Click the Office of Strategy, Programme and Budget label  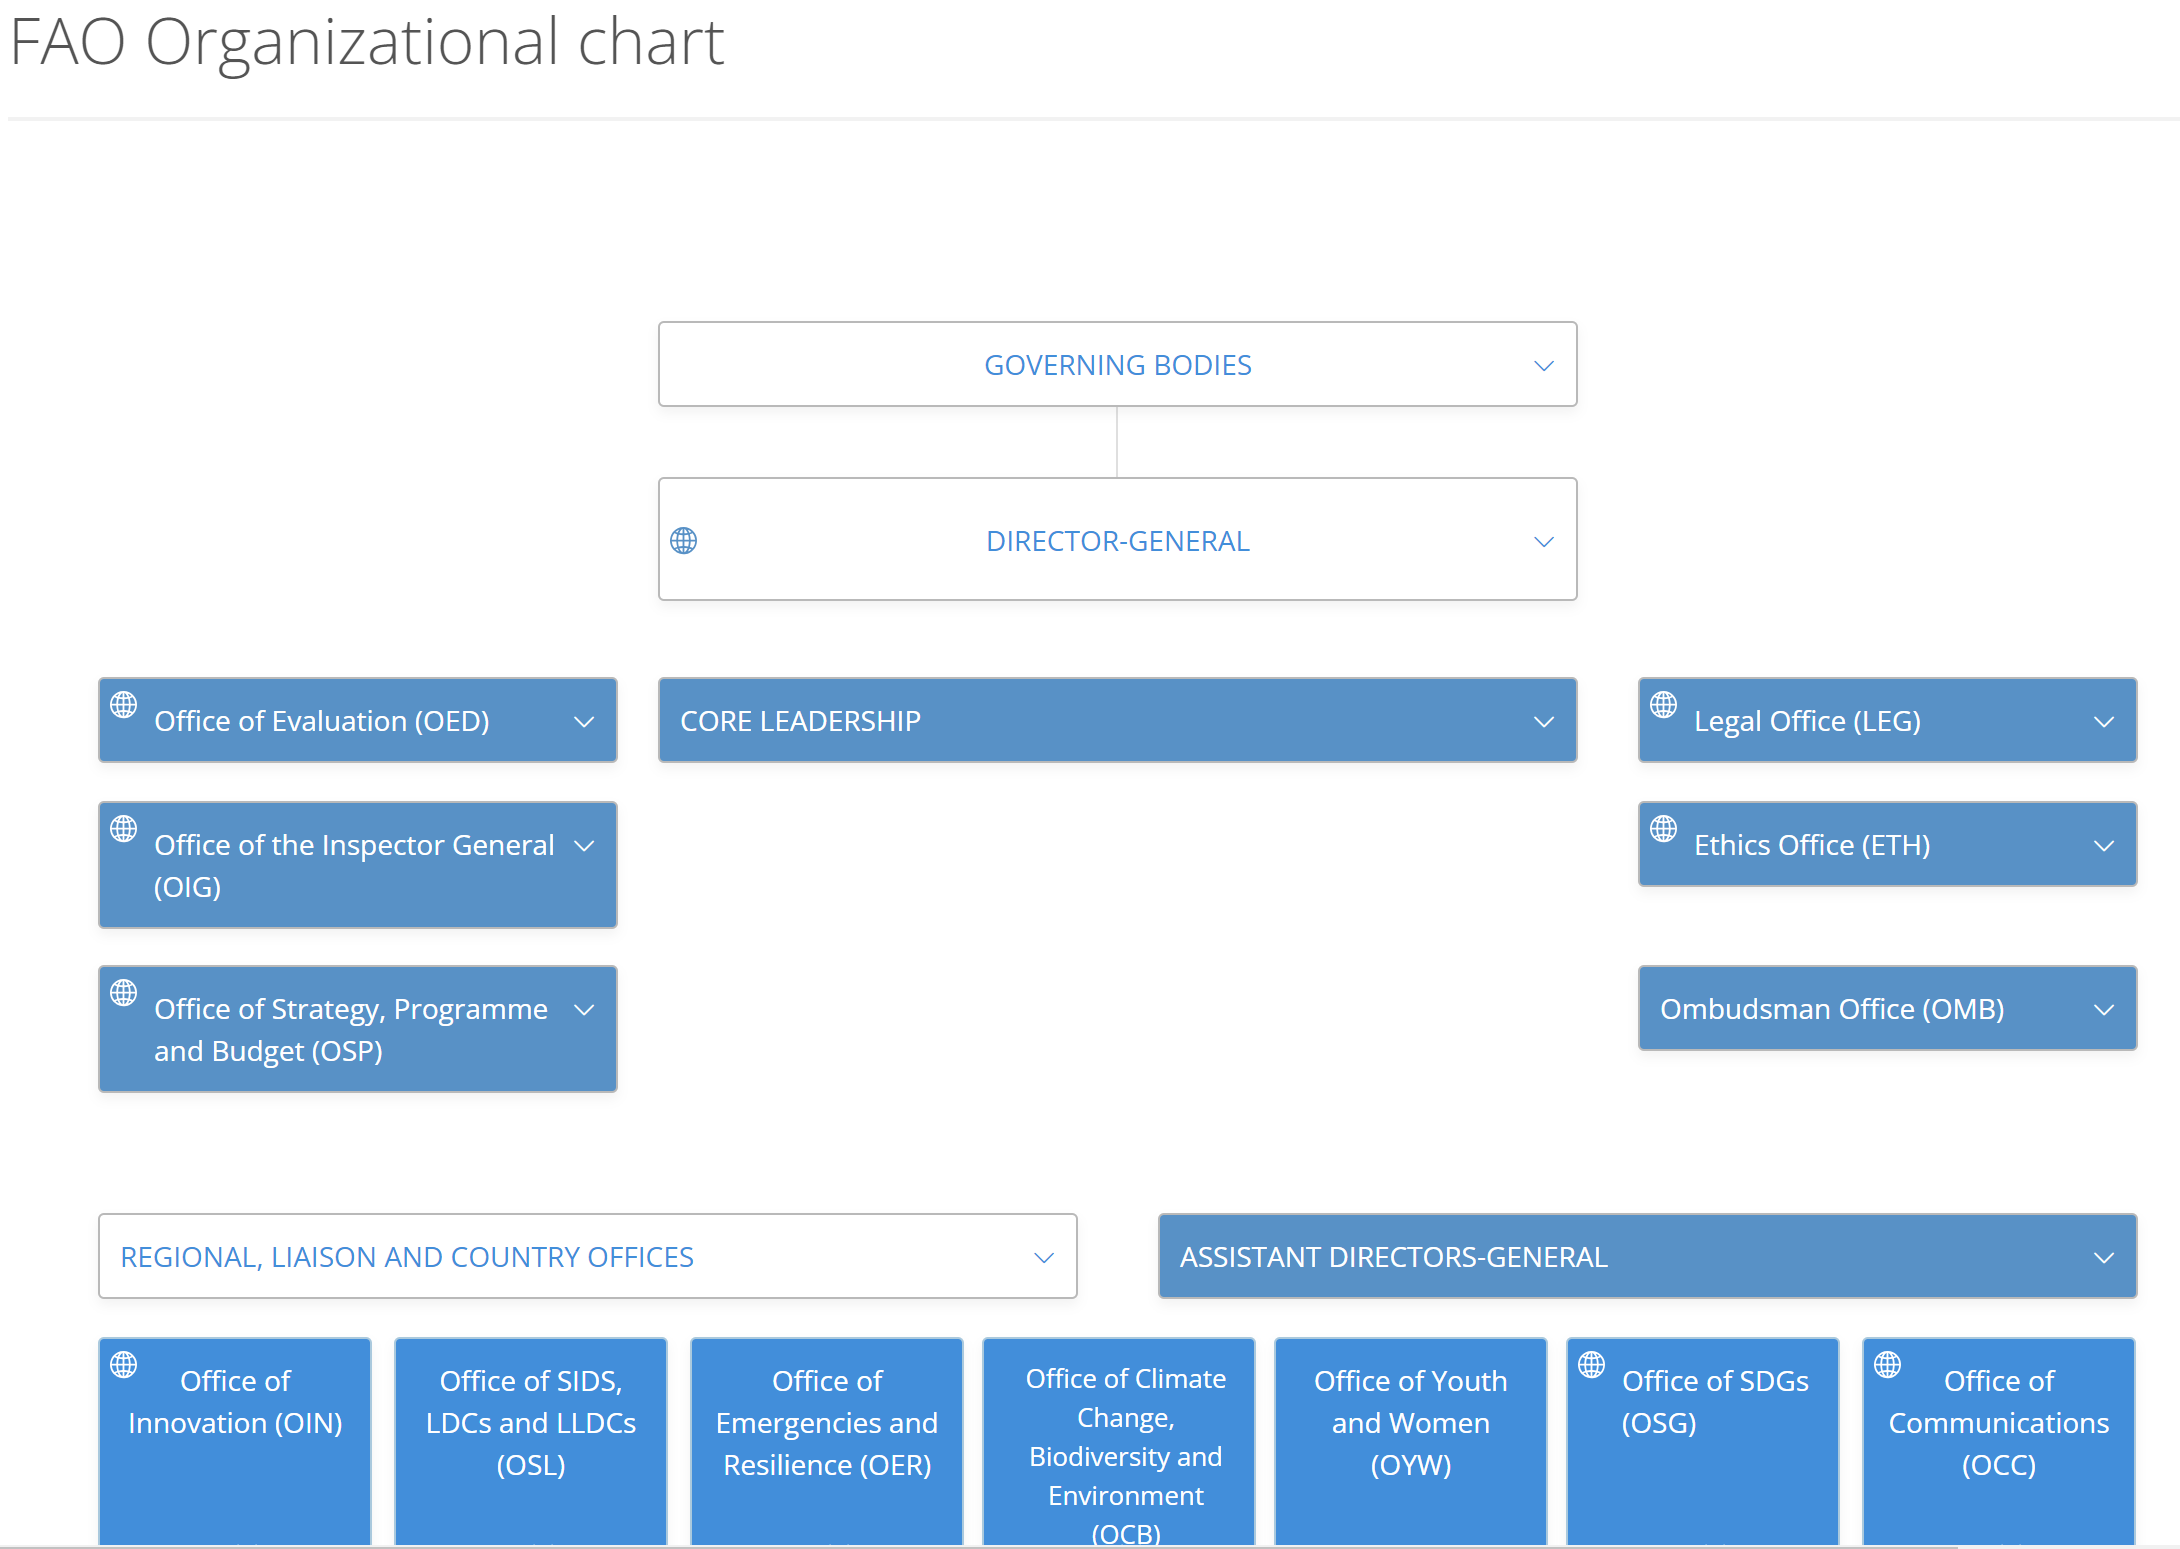[351, 1030]
